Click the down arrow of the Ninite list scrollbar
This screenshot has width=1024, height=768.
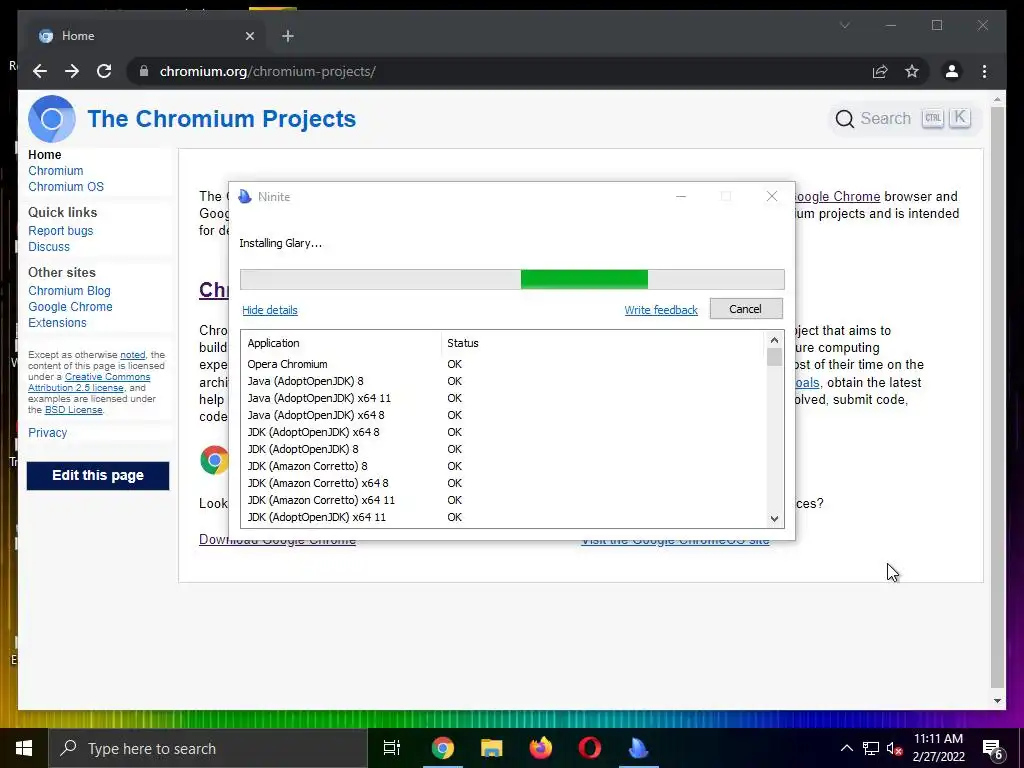coord(774,519)
